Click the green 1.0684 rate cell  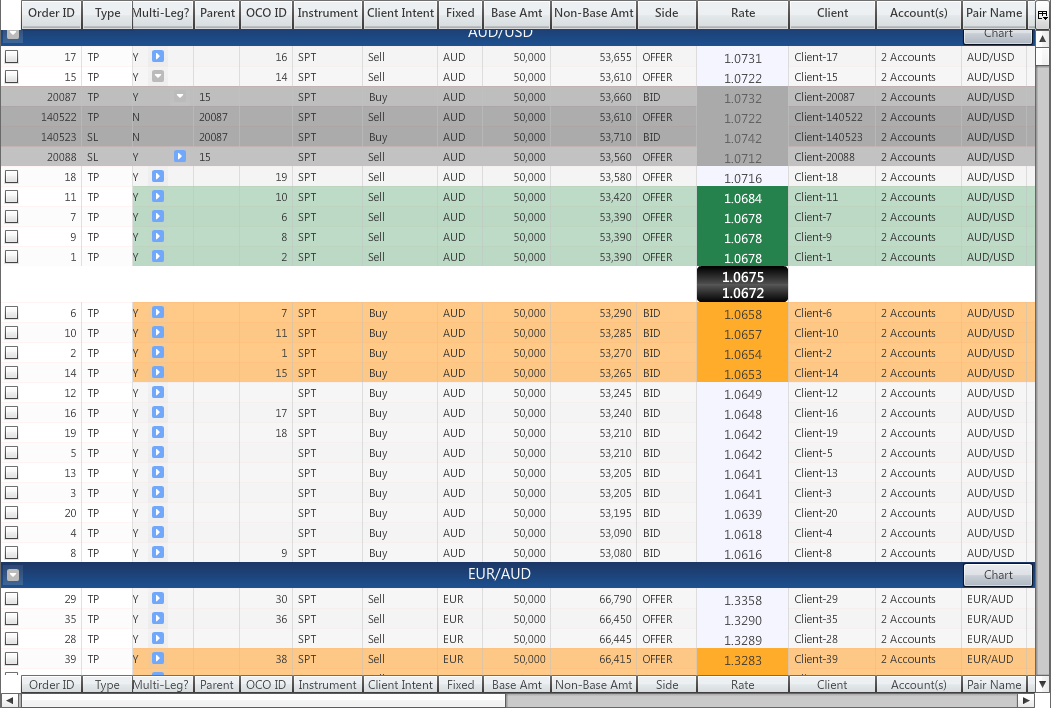coord(742,198)
